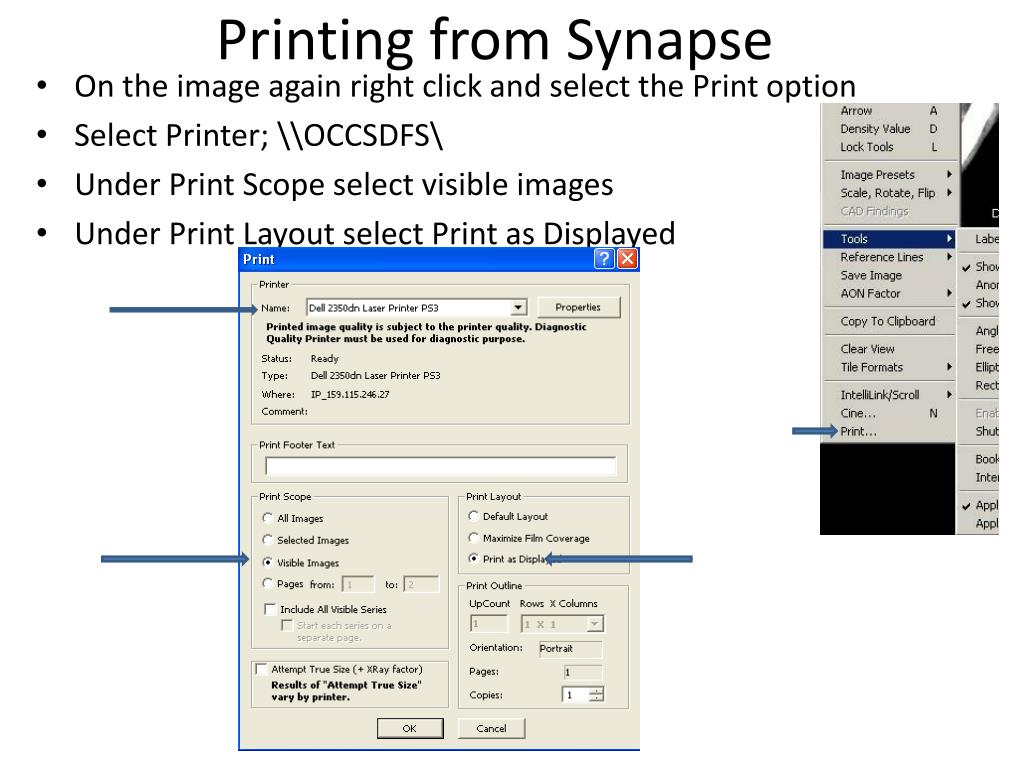Select Print as Displayed radio button
Image resolution: width=1024 pixels, height=768 pixels.
click(x=473, y=558)
